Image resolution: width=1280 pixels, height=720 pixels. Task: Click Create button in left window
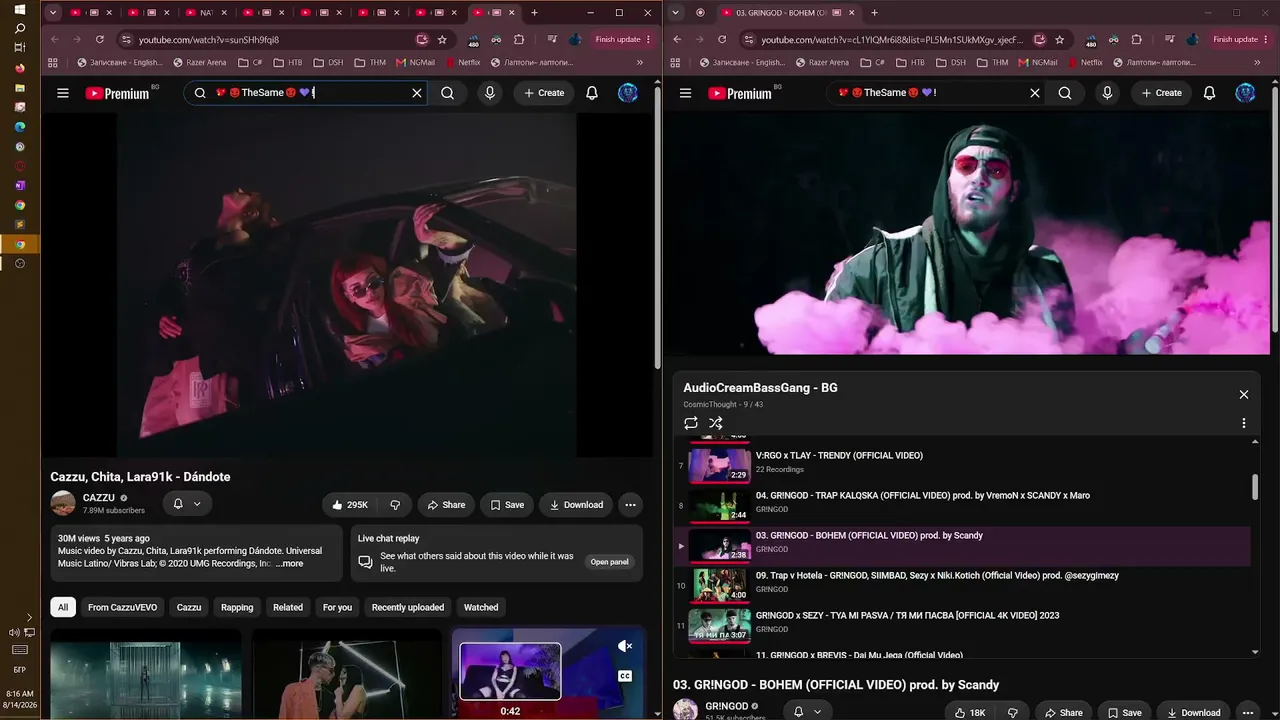tap(544, 93)
